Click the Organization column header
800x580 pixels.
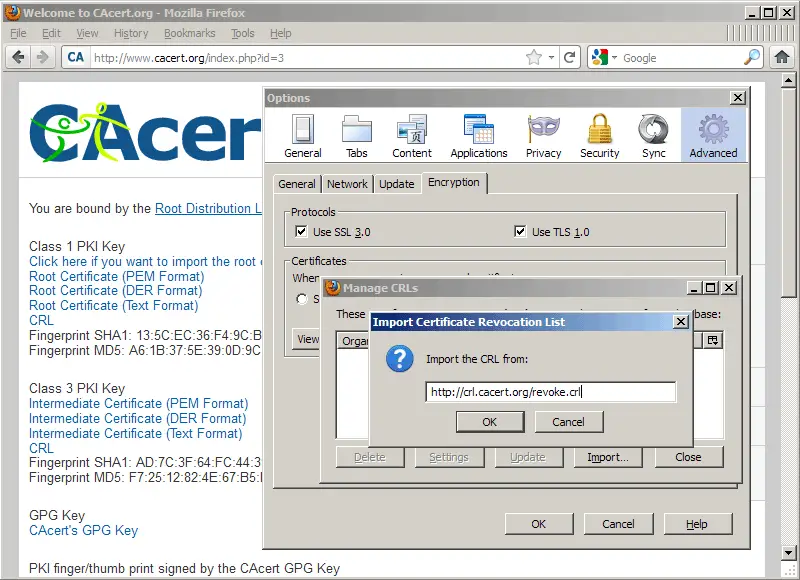point(353,340)
